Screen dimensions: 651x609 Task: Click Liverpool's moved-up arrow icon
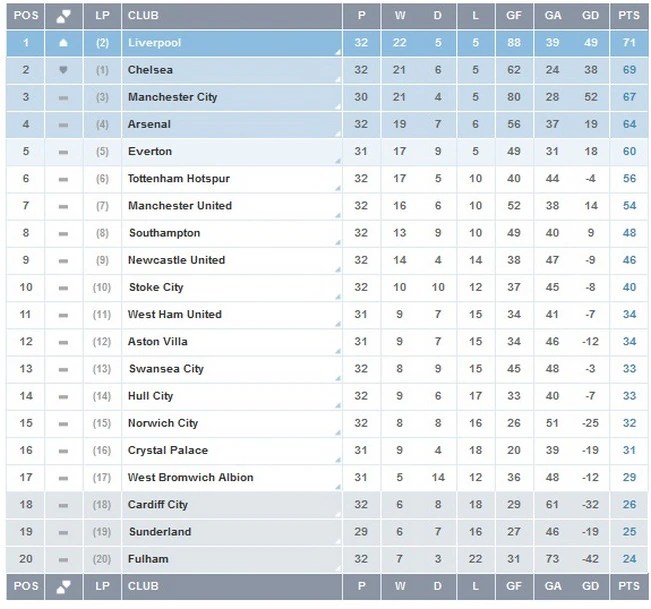(63, 43)
